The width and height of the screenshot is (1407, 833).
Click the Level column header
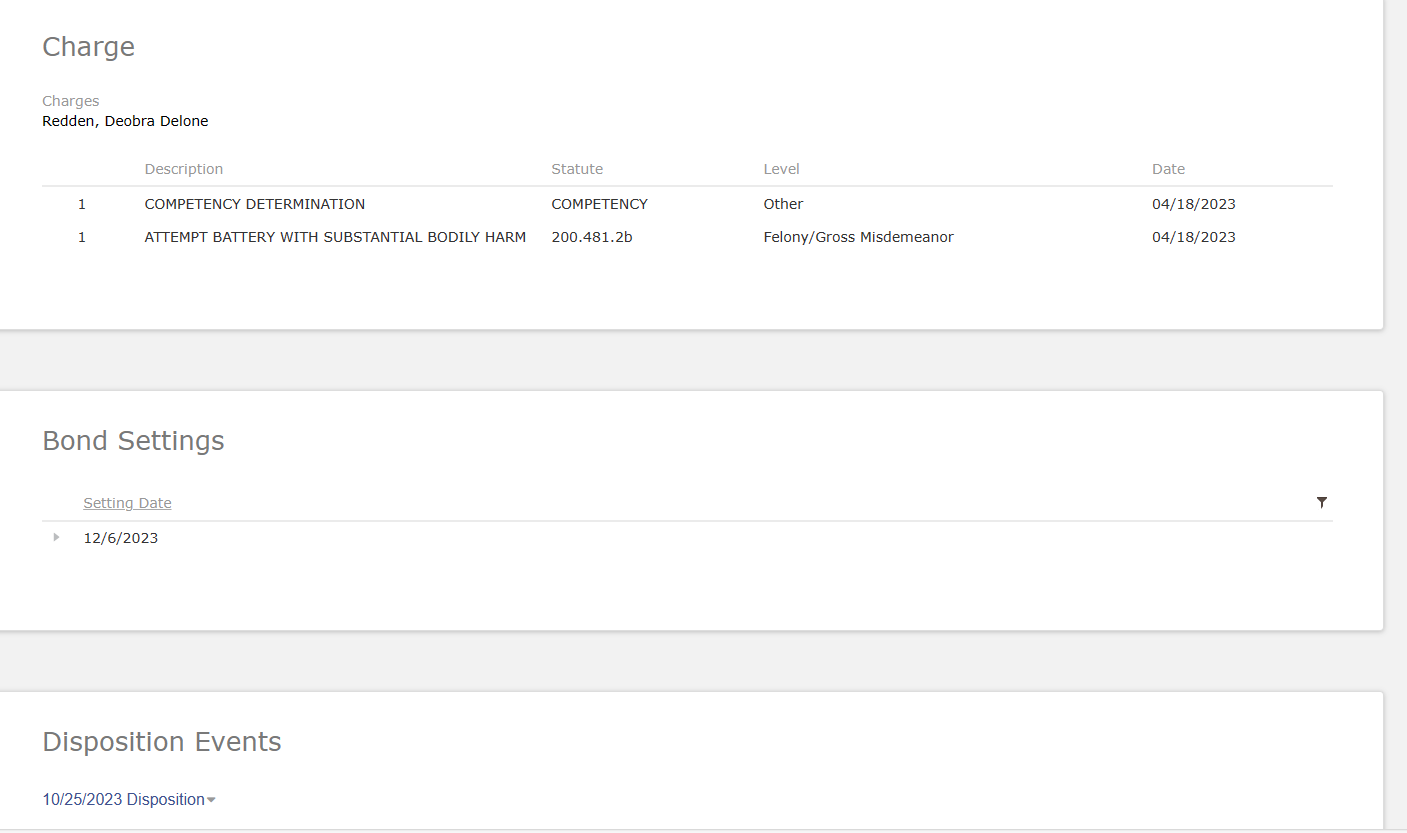[x=781, y=169]
